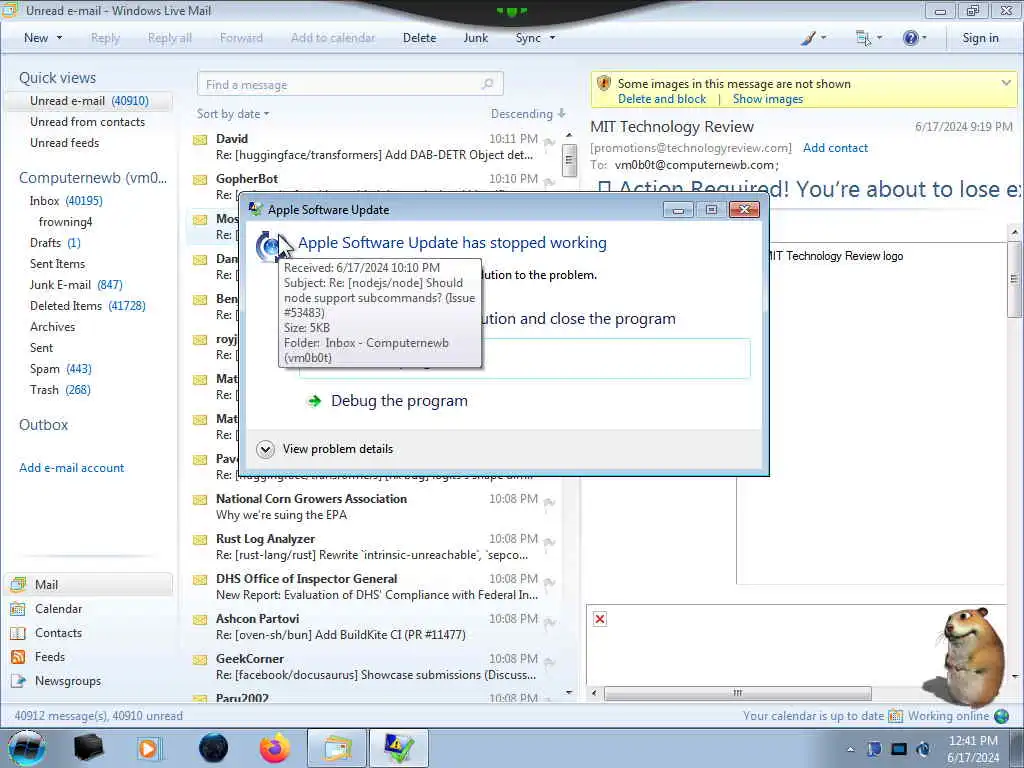This screenshot has width=1024, height=768.
Task: Collapse the images warning bar chevron
Action: point(1006,83)
